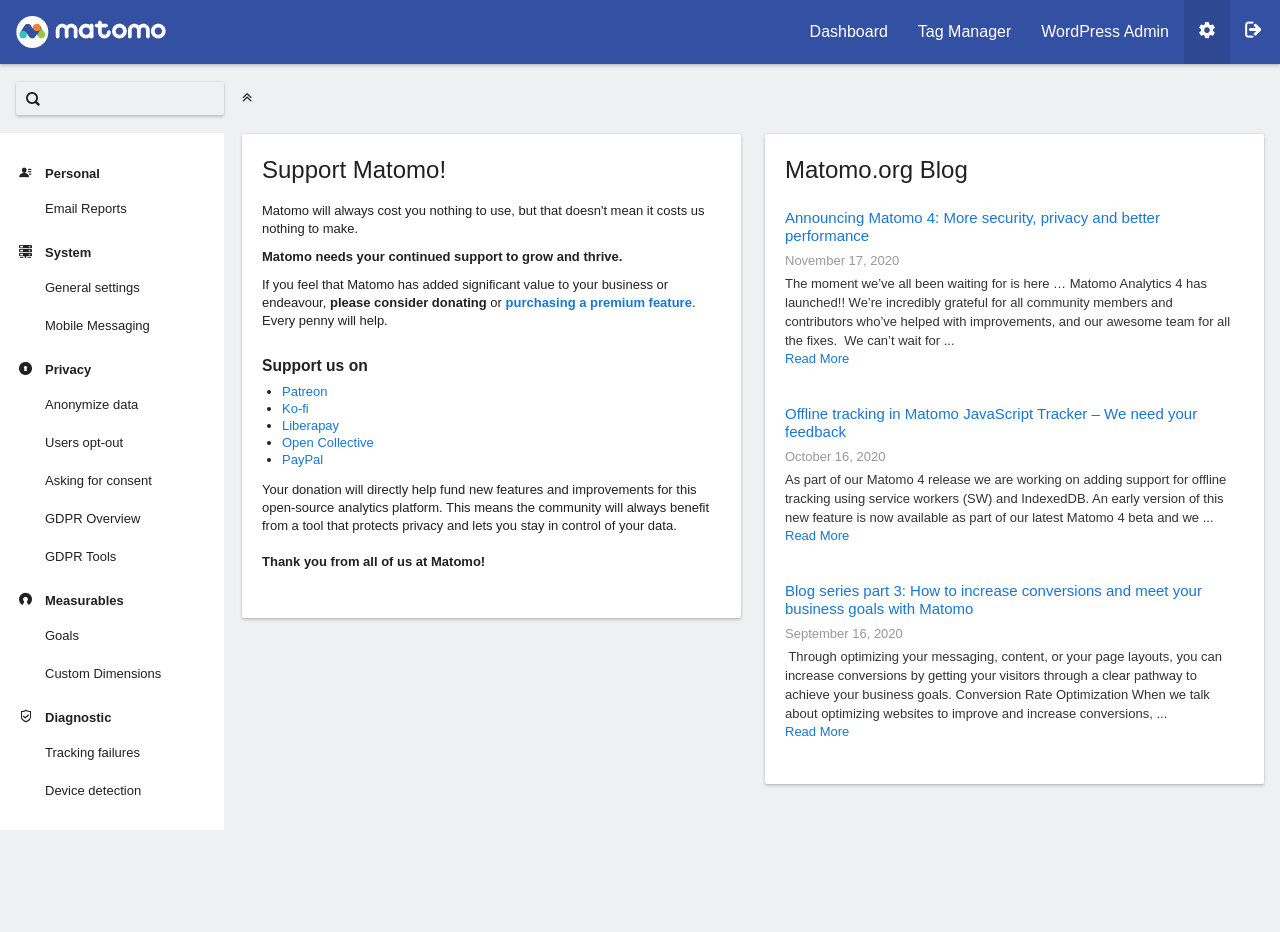Click the Measurables section icon
The image size is (1280, 932).
click(x=26, y=600)
